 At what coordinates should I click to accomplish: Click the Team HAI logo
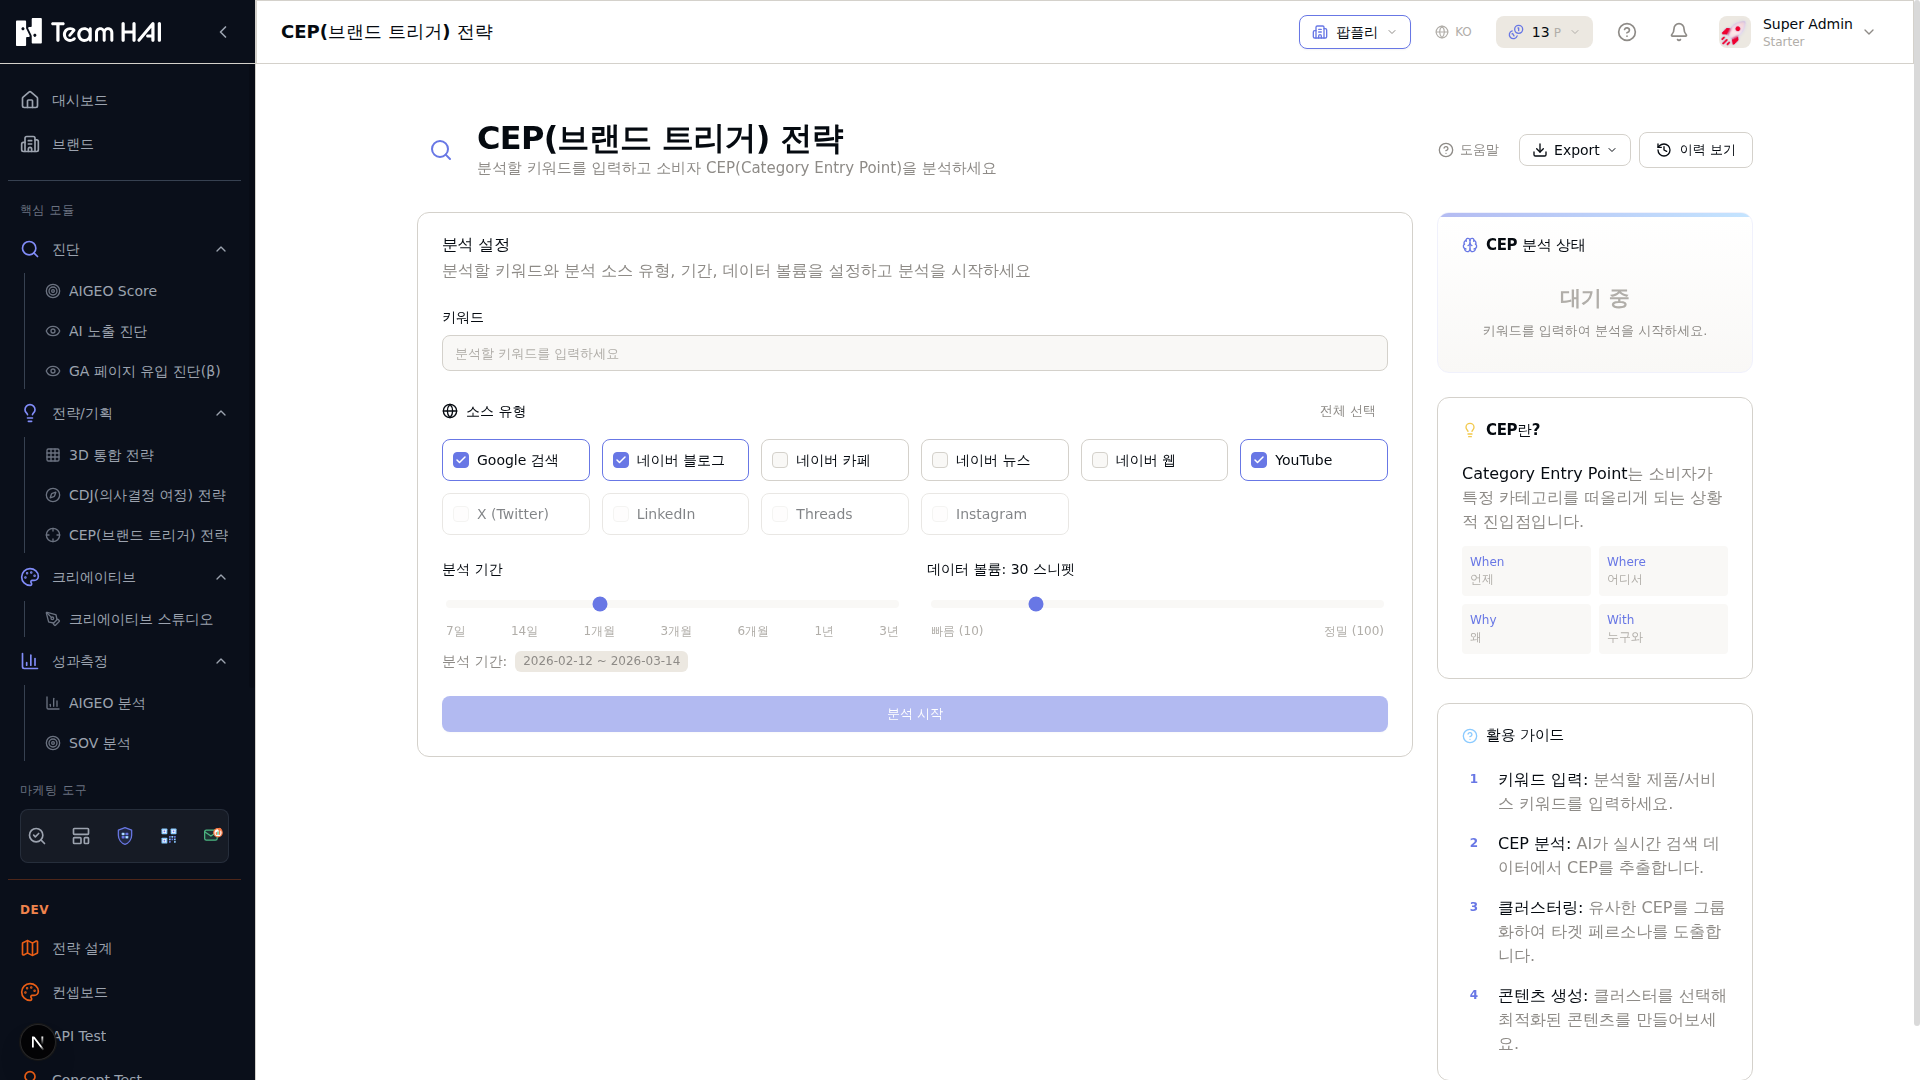[x=89, y=32]
